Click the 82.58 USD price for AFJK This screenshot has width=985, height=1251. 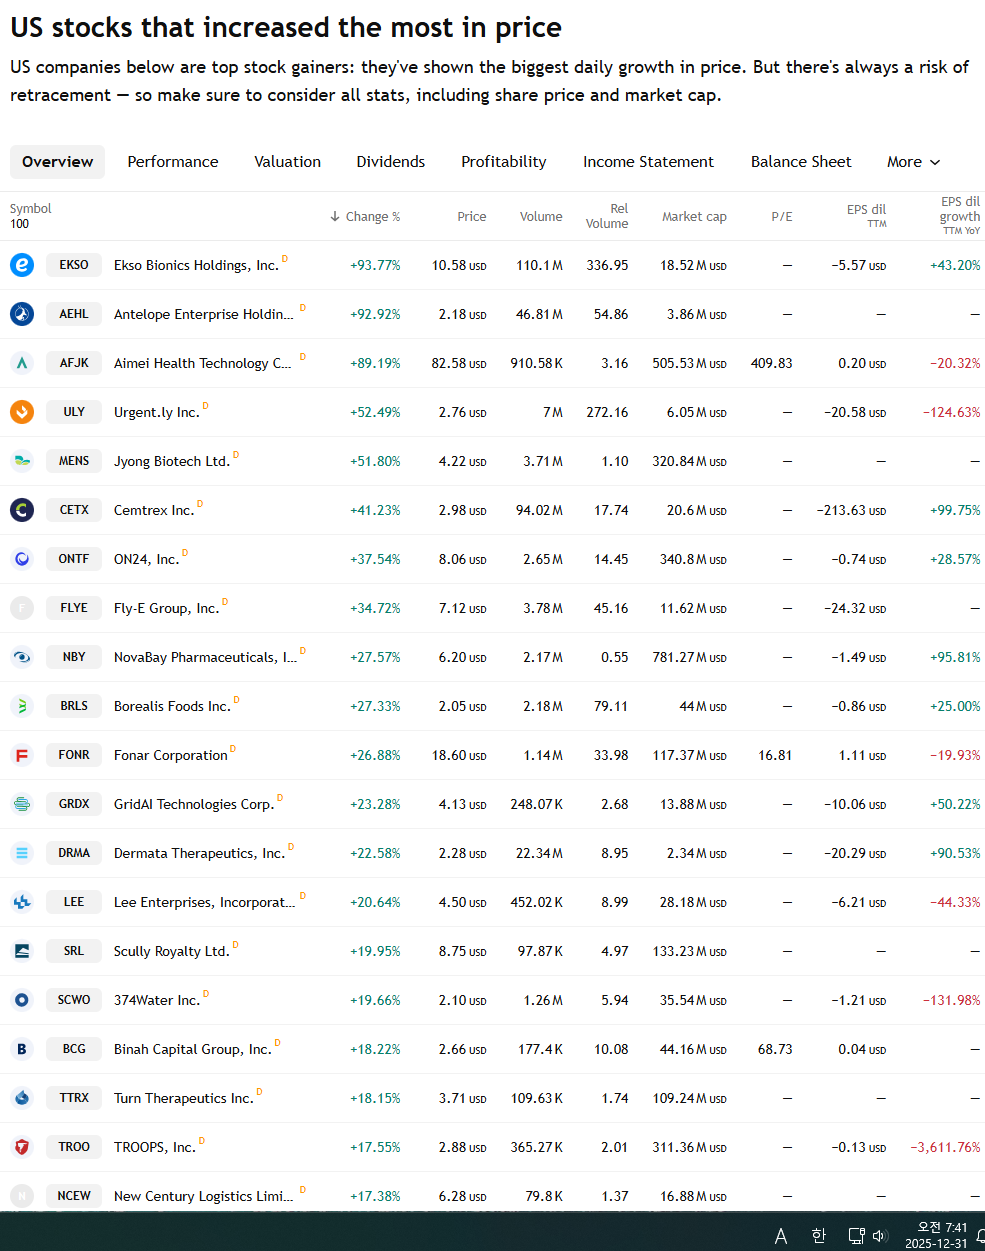click(459, 363)
